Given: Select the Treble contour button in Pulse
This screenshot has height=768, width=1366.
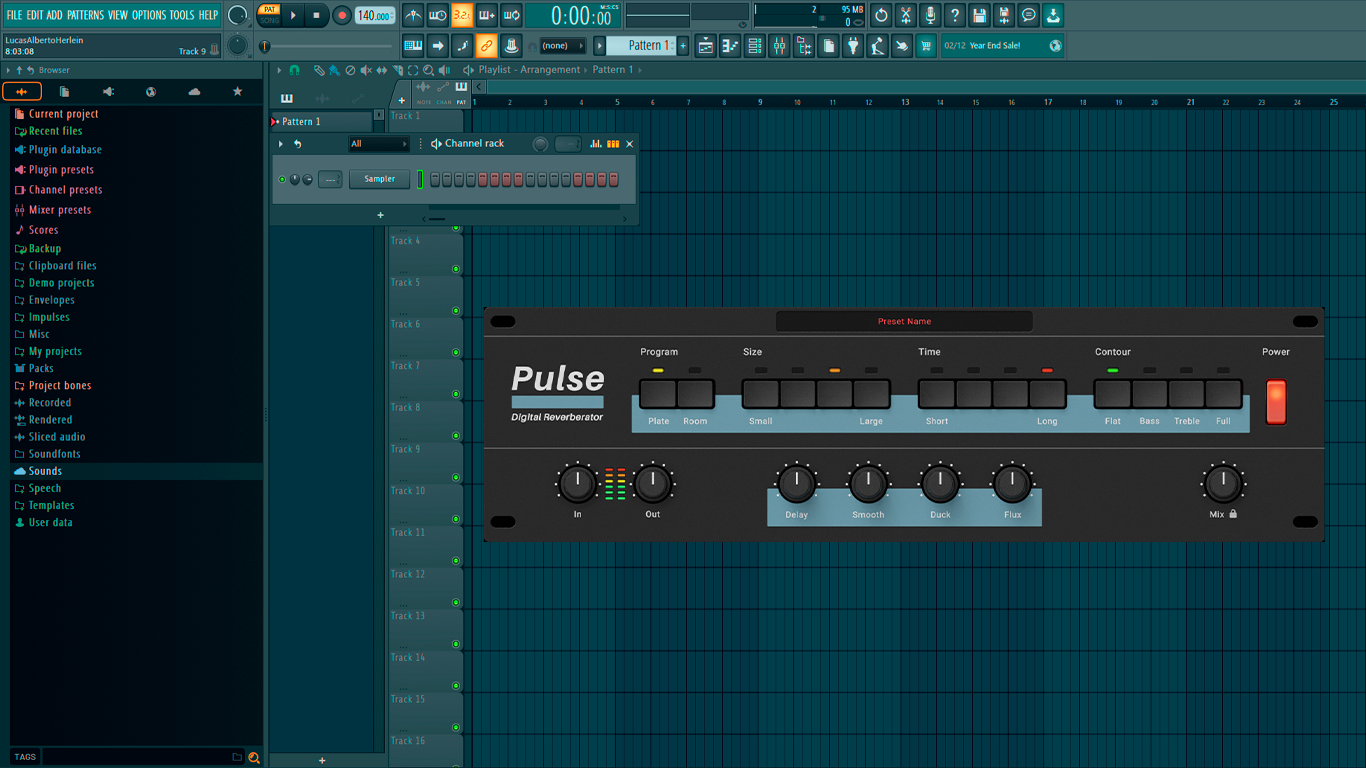Looking at the screenshot, I should 1186,394.
